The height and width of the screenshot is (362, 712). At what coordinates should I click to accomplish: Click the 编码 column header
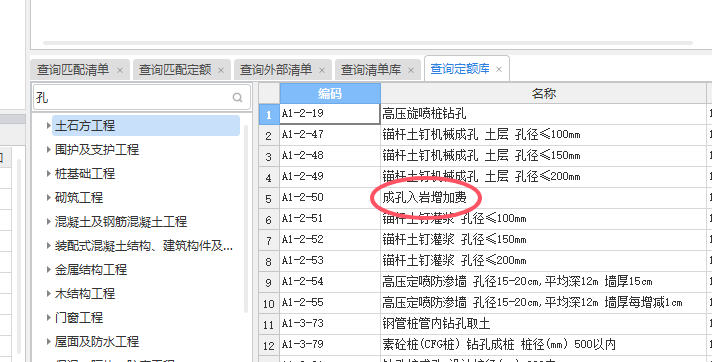pos(330,94)
